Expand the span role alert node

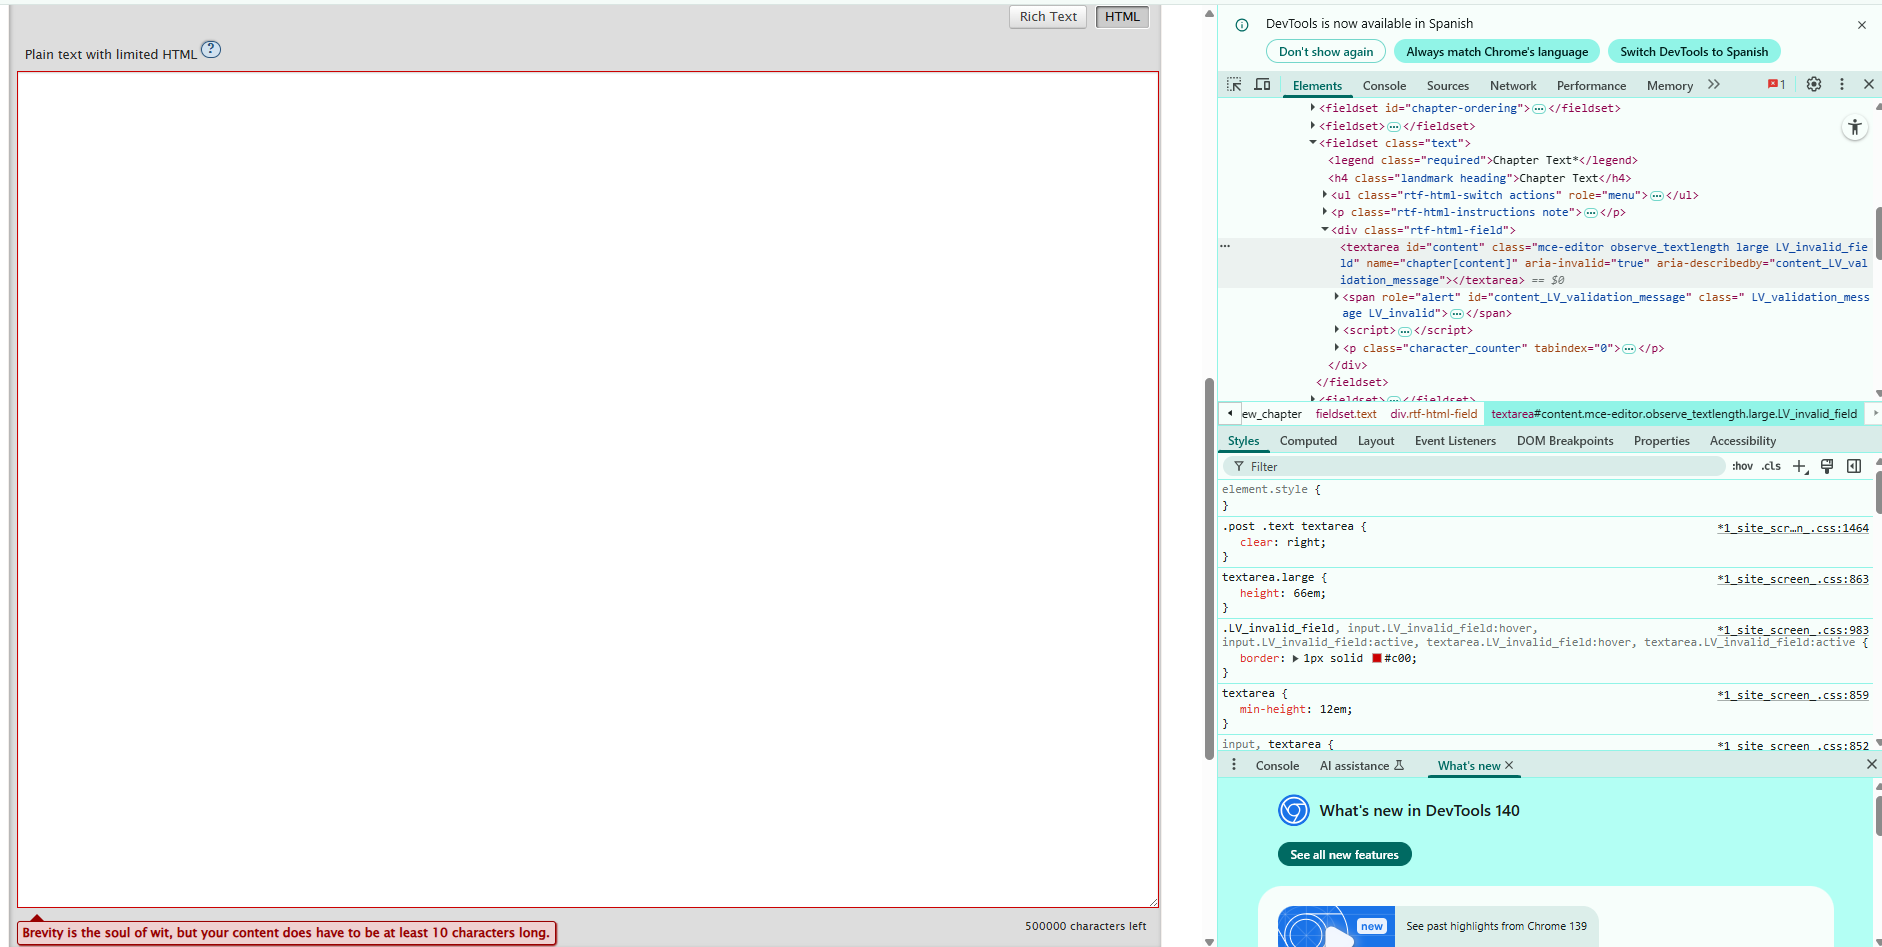pos(1337,297)
